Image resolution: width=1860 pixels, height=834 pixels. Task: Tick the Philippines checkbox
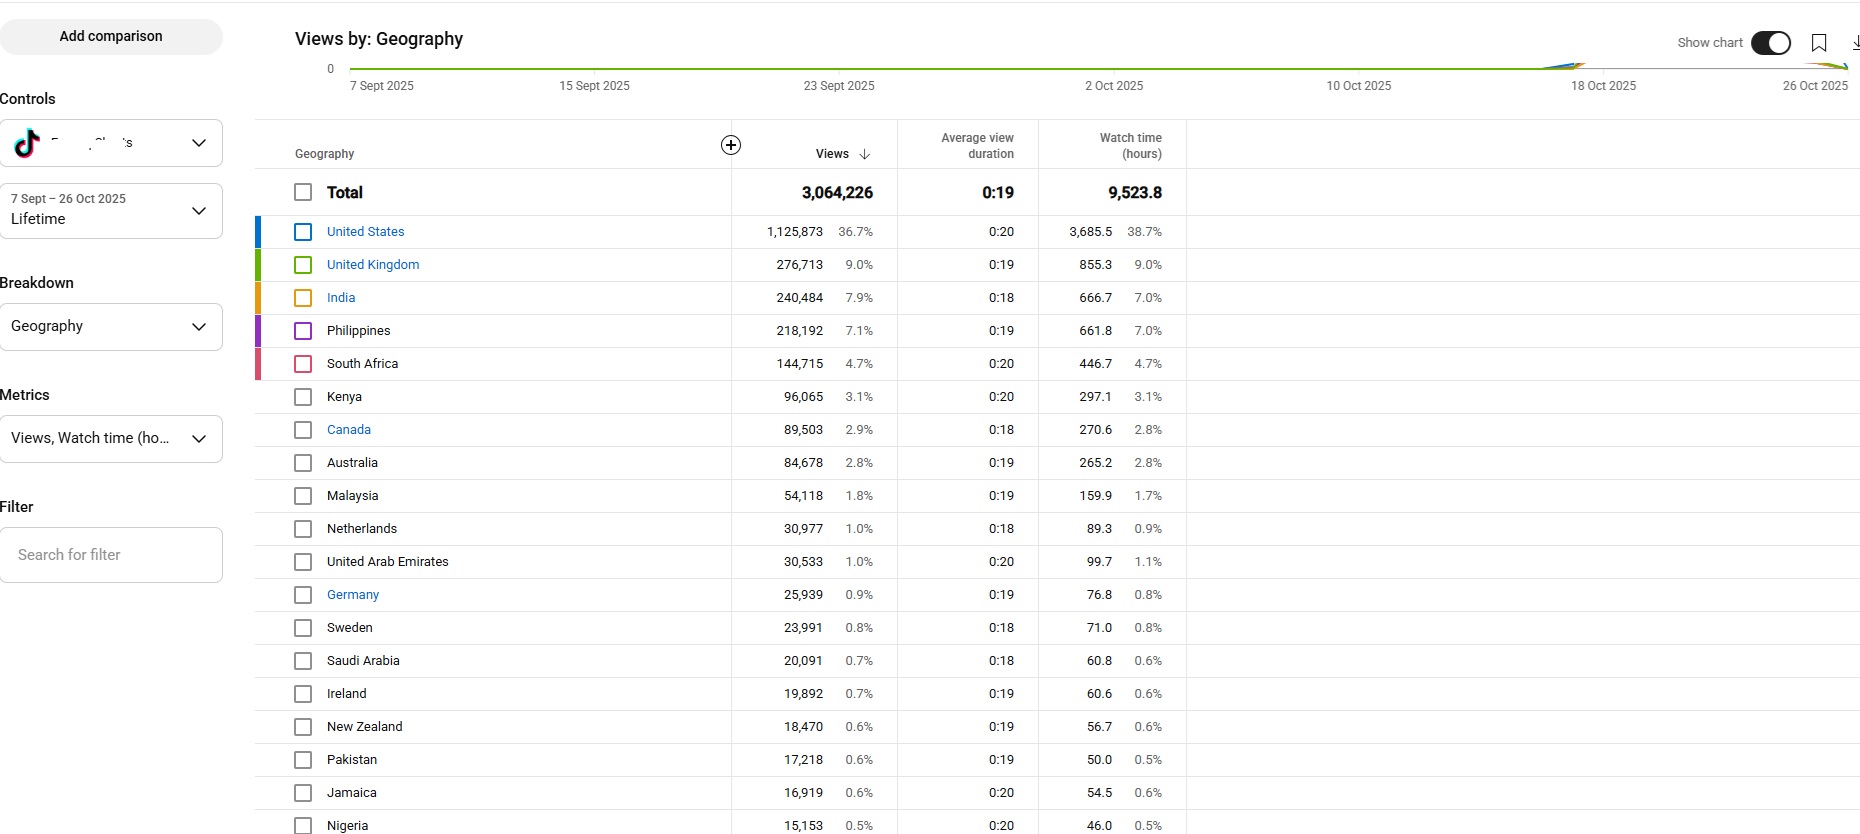point(303,331)
